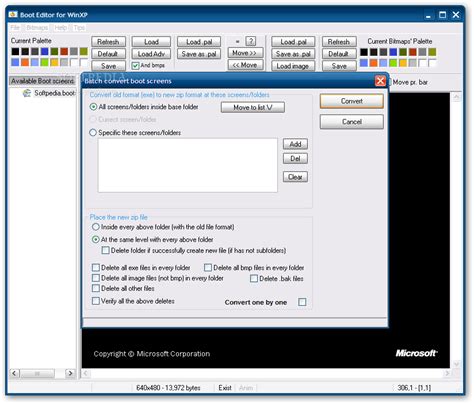This screenshot has width=474, height=404.
Task: Click preview horizontal scrollbar left arrow
Action: pos(86,373)
